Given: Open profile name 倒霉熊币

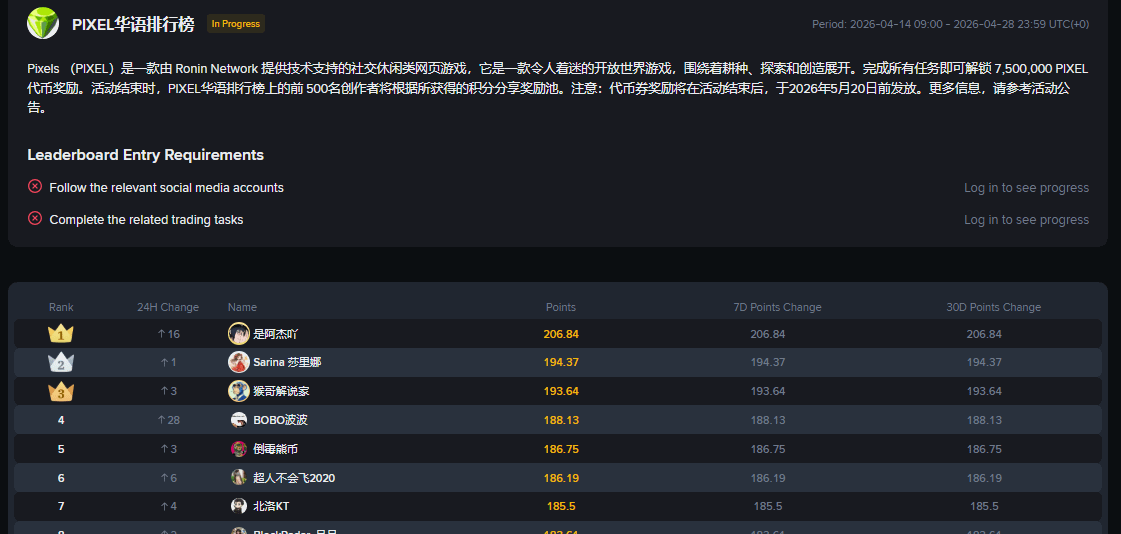Looking at the screenshot, I should tap(275, 449).
